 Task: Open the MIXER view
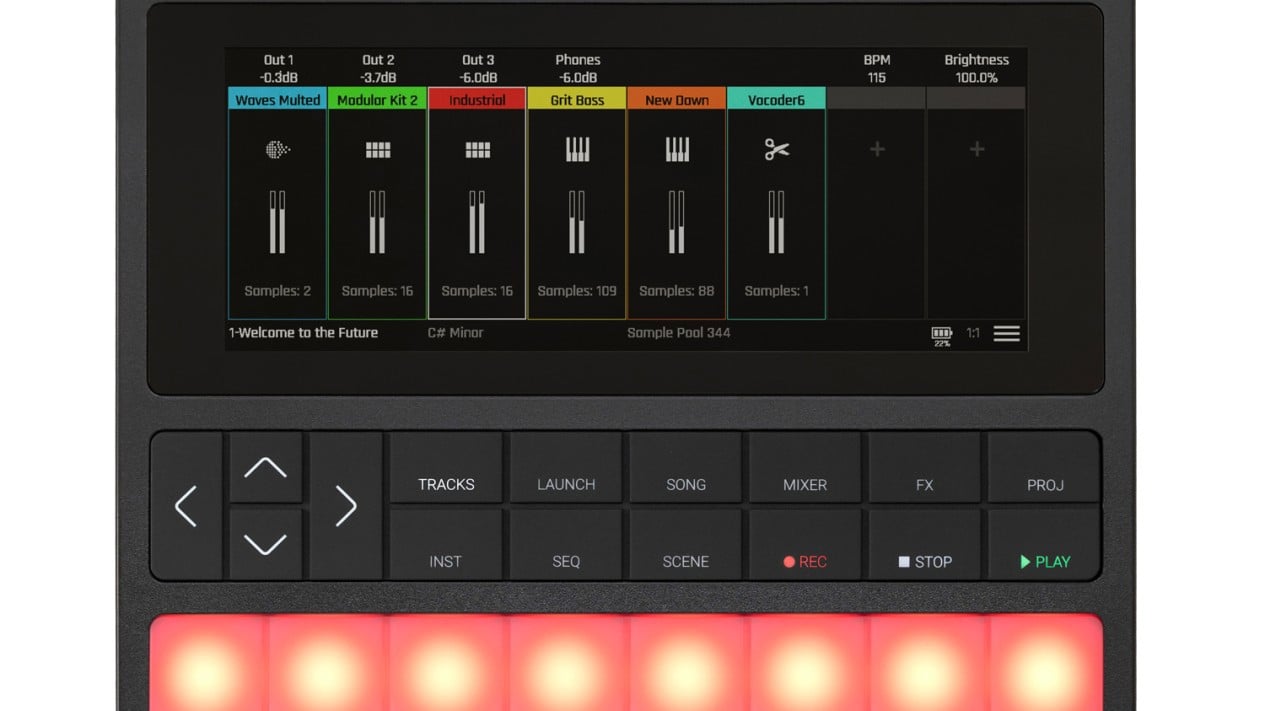(805, 468)
